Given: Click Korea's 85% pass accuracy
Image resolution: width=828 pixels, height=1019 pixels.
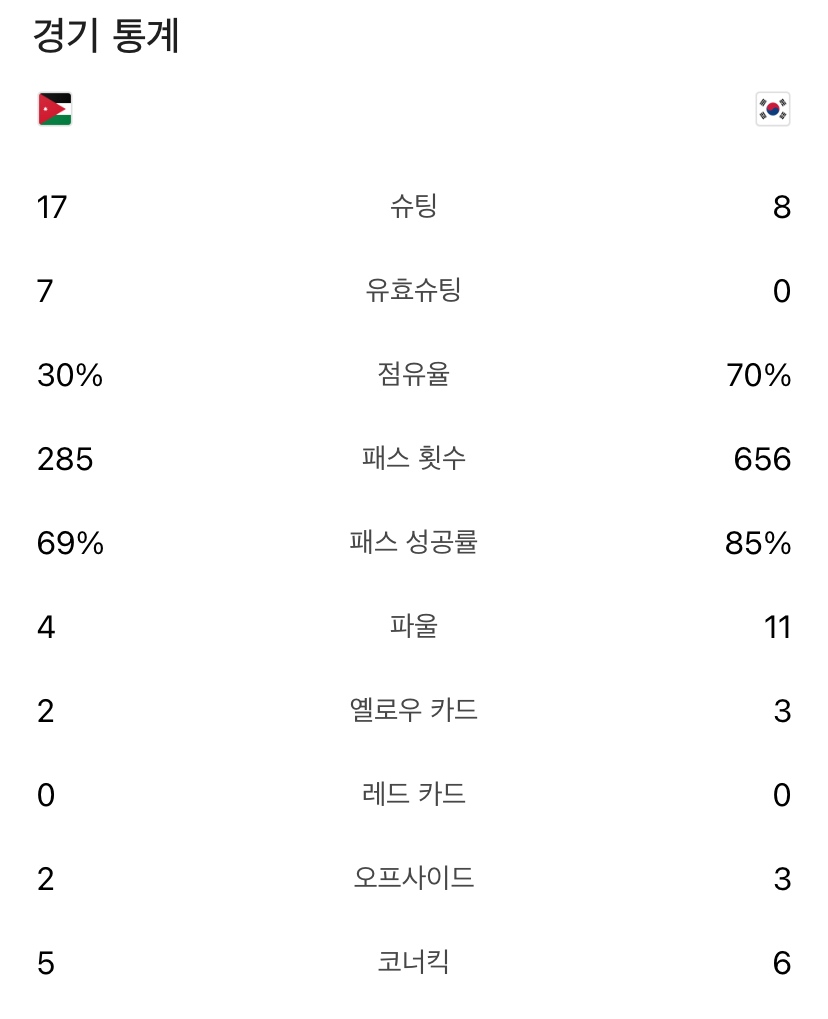Looking at the screenshot, I should 758,543.
